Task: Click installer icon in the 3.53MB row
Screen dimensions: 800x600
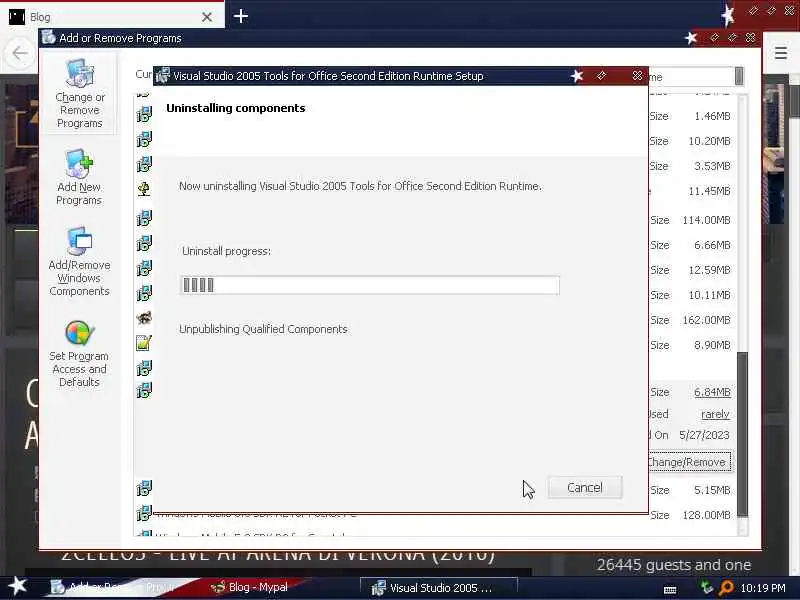Action: pos(144,164)
